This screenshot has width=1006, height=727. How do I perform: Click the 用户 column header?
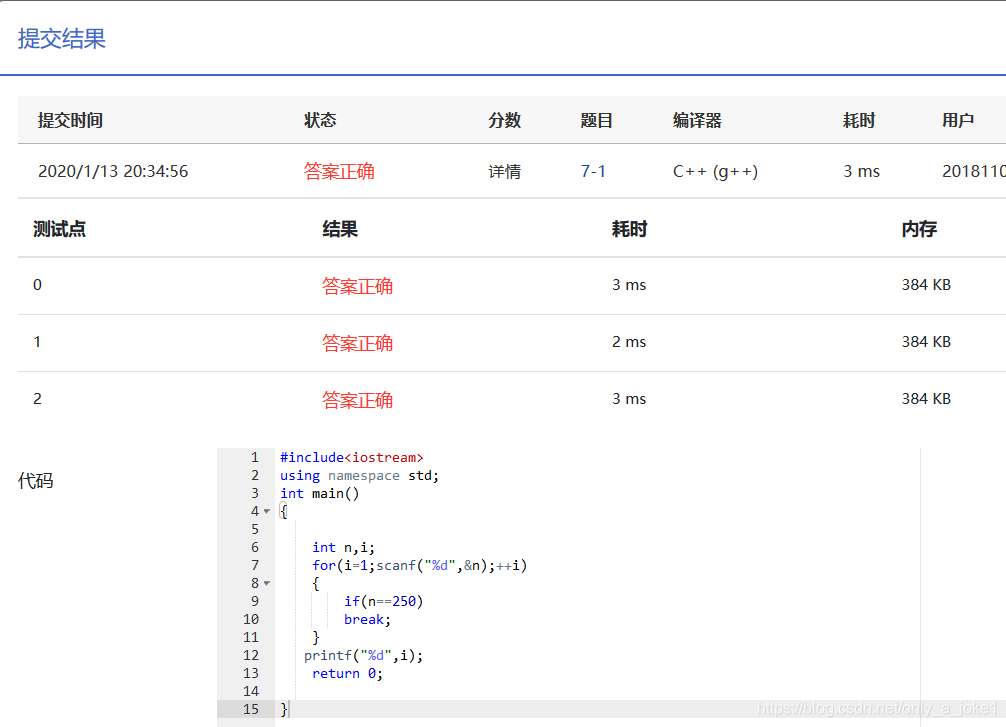tap(958, 120)
